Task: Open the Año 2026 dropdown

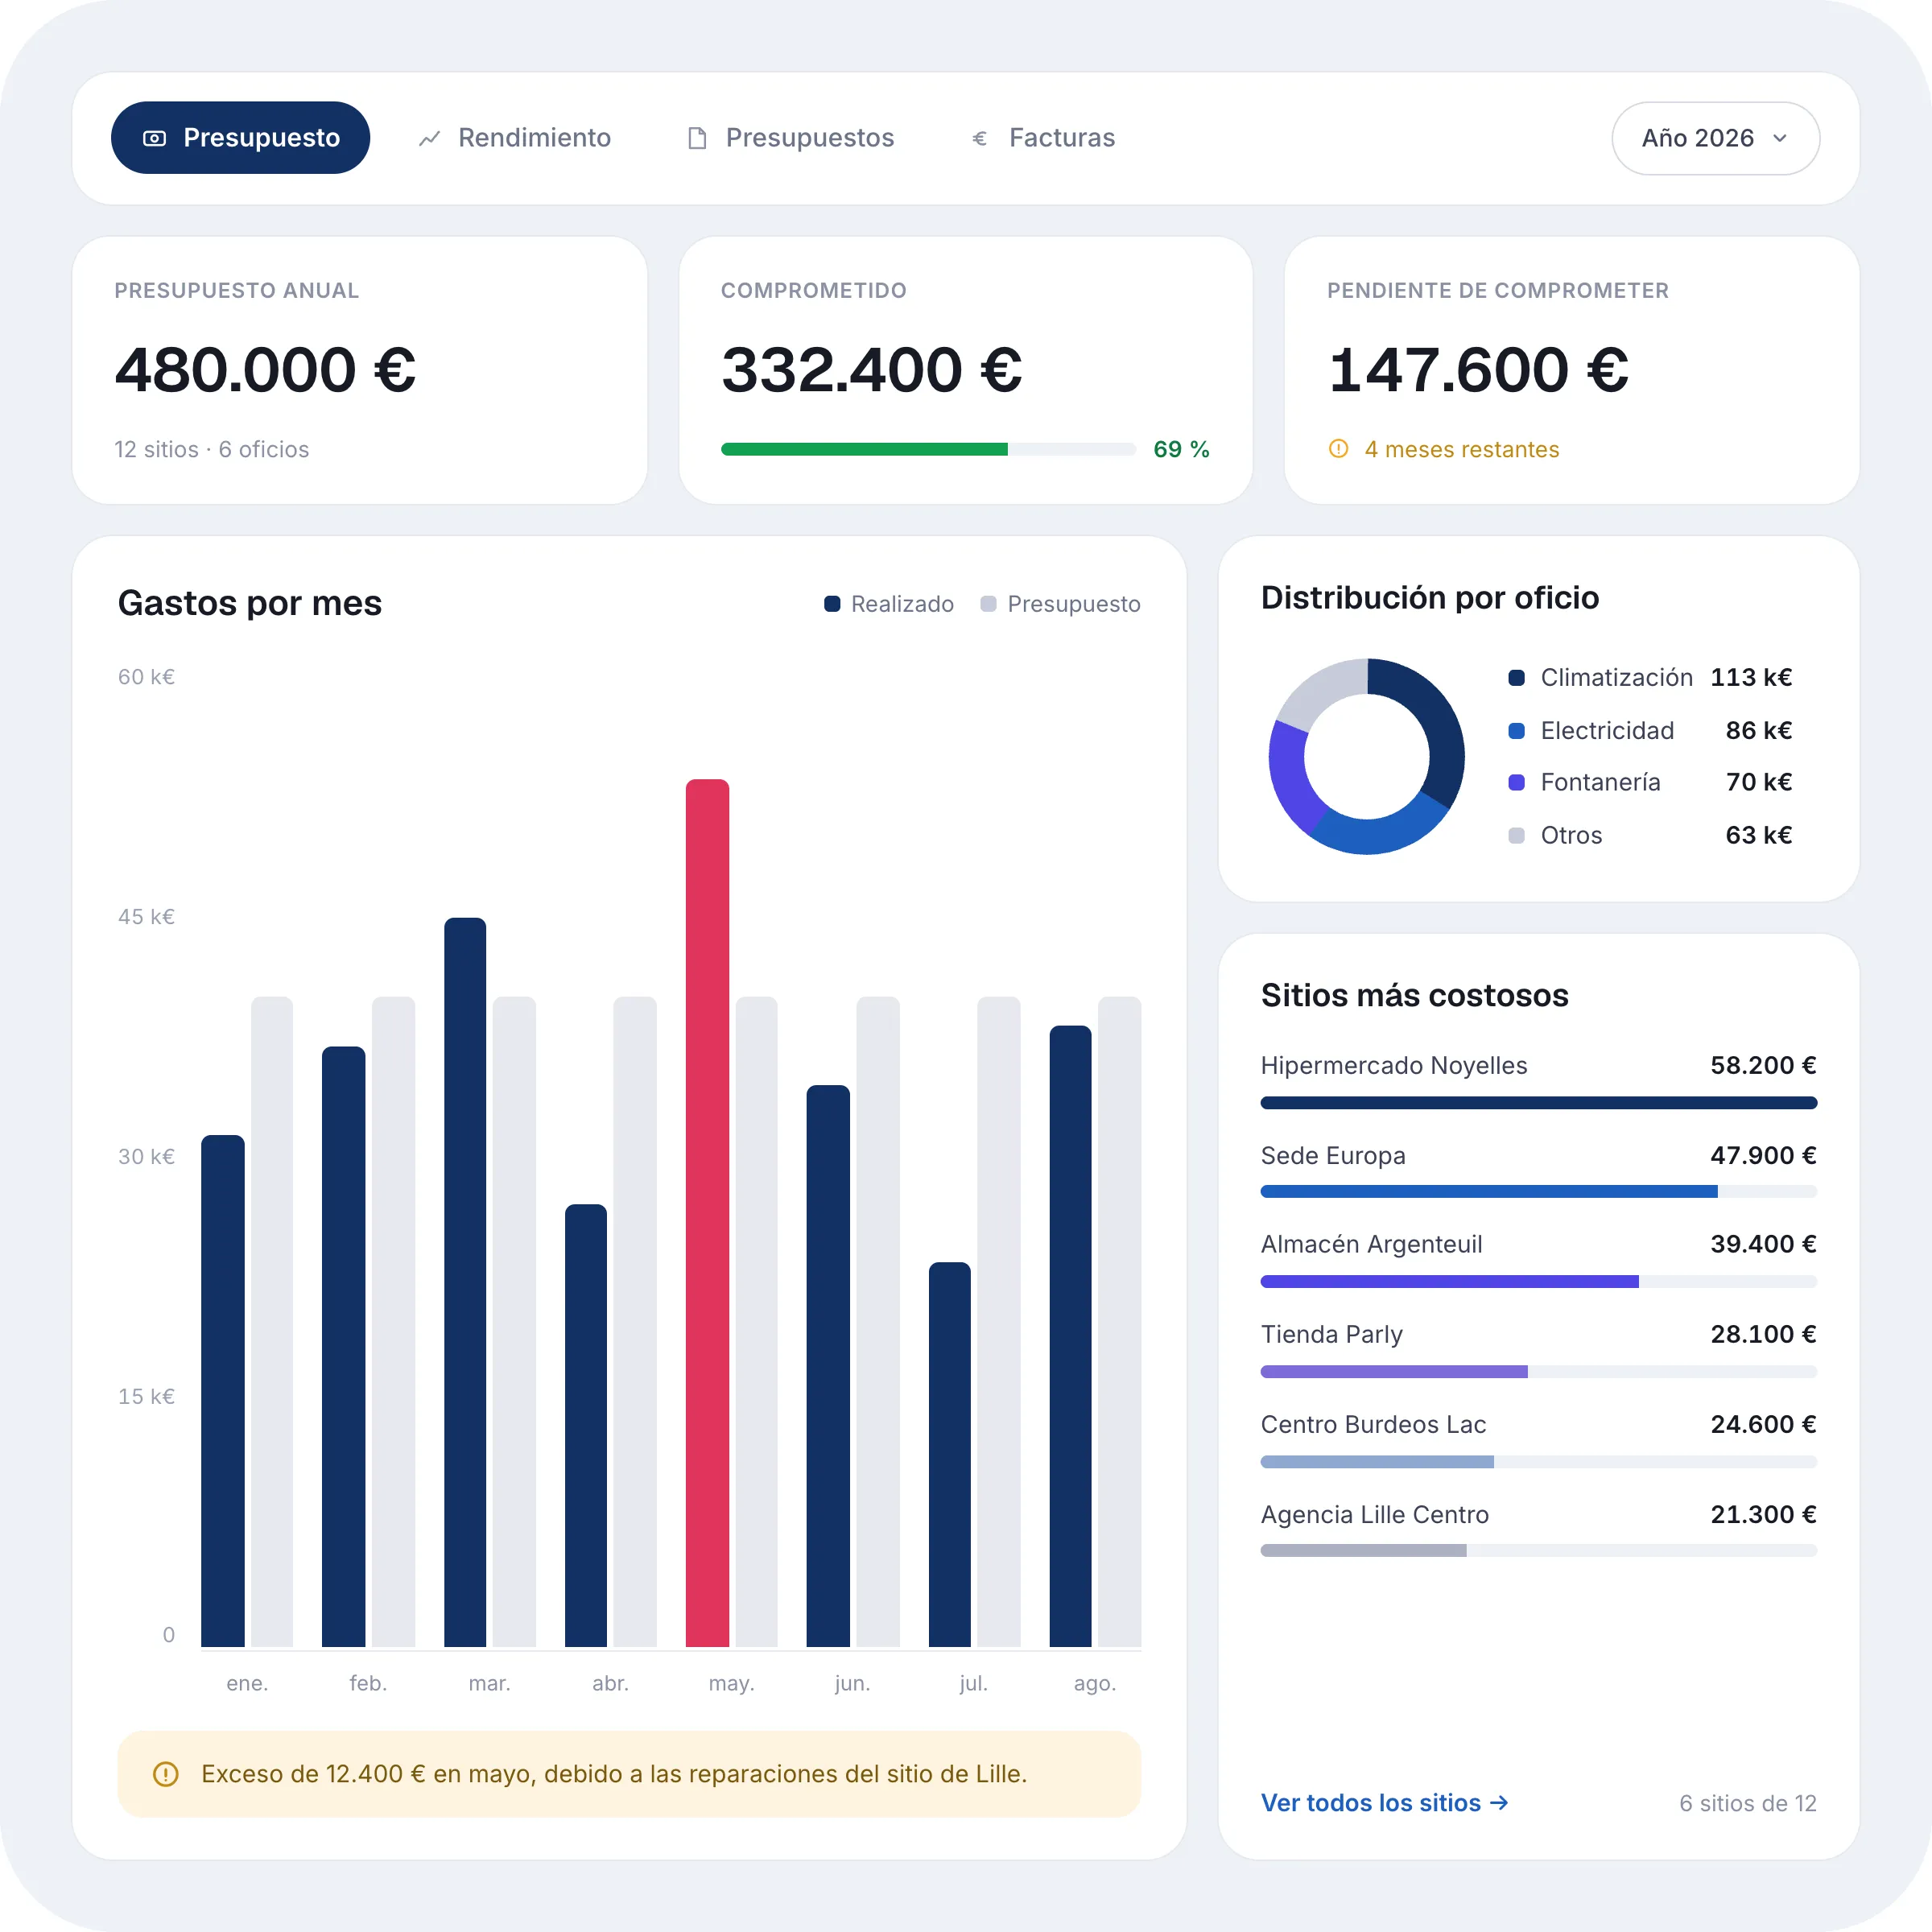Action: tap(1715, 138)
